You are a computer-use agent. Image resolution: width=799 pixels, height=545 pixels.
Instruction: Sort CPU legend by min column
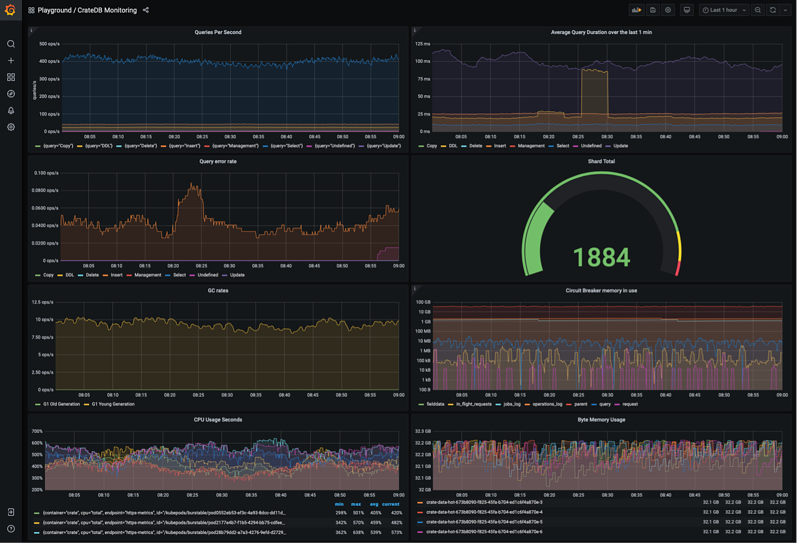point(339,505)
